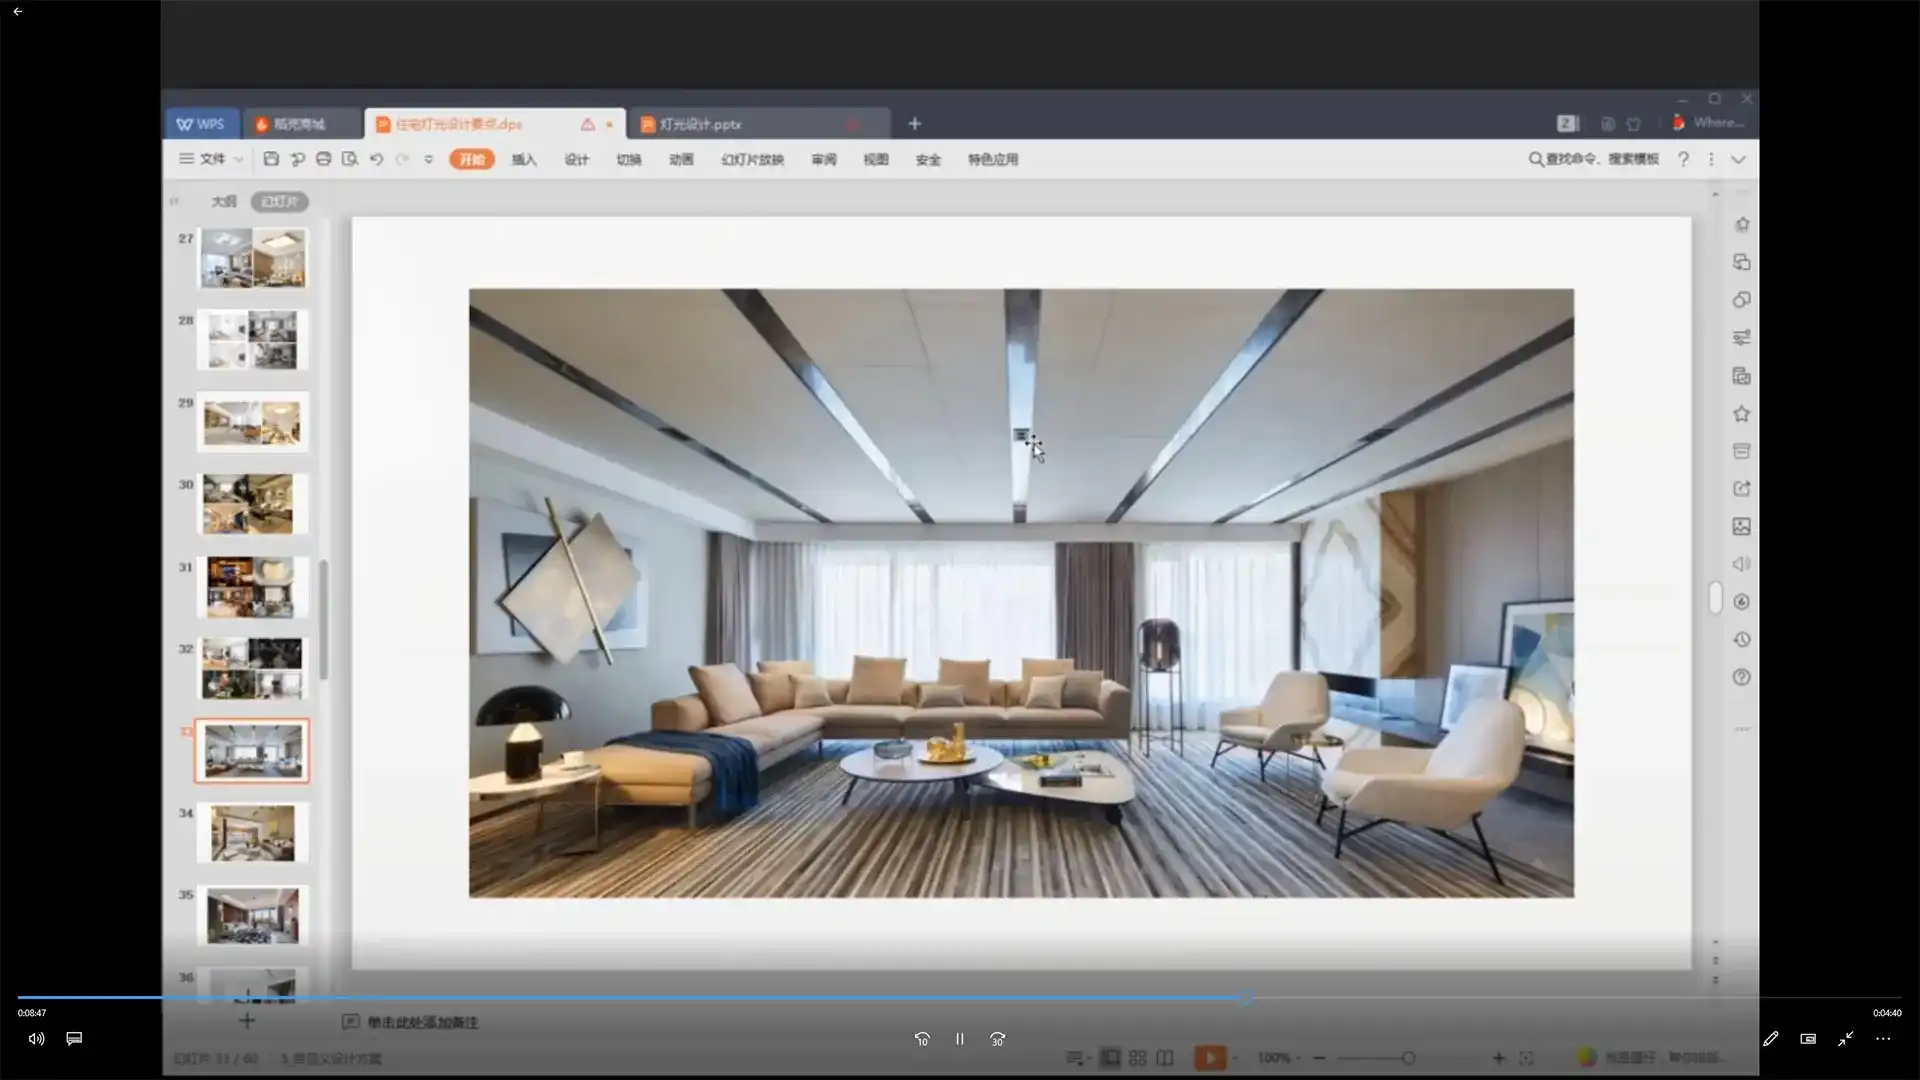The height and width of the screenshot is (1080, 1920).
Task: Click the print icon in toolbar
Action: click(323, 159)
